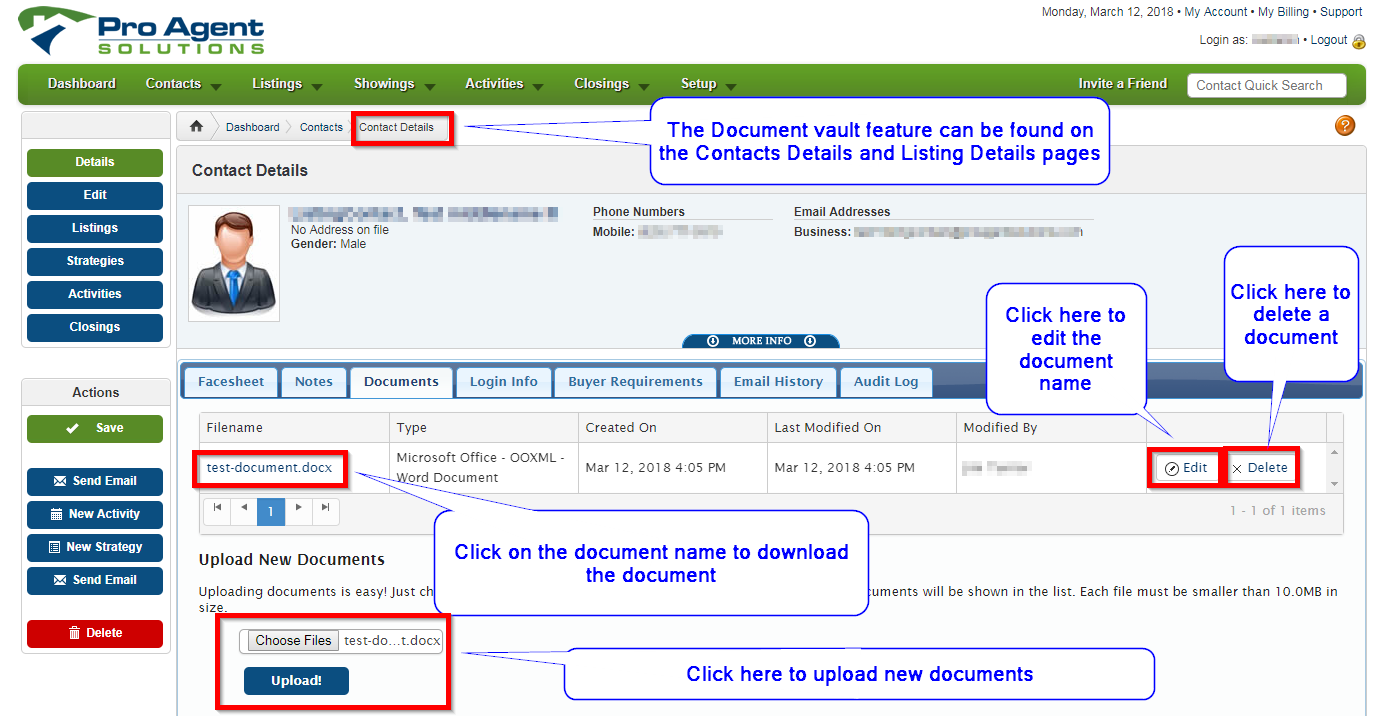
Task: Click Dashboard in the breadcrumb
Action: click(252, 127)
